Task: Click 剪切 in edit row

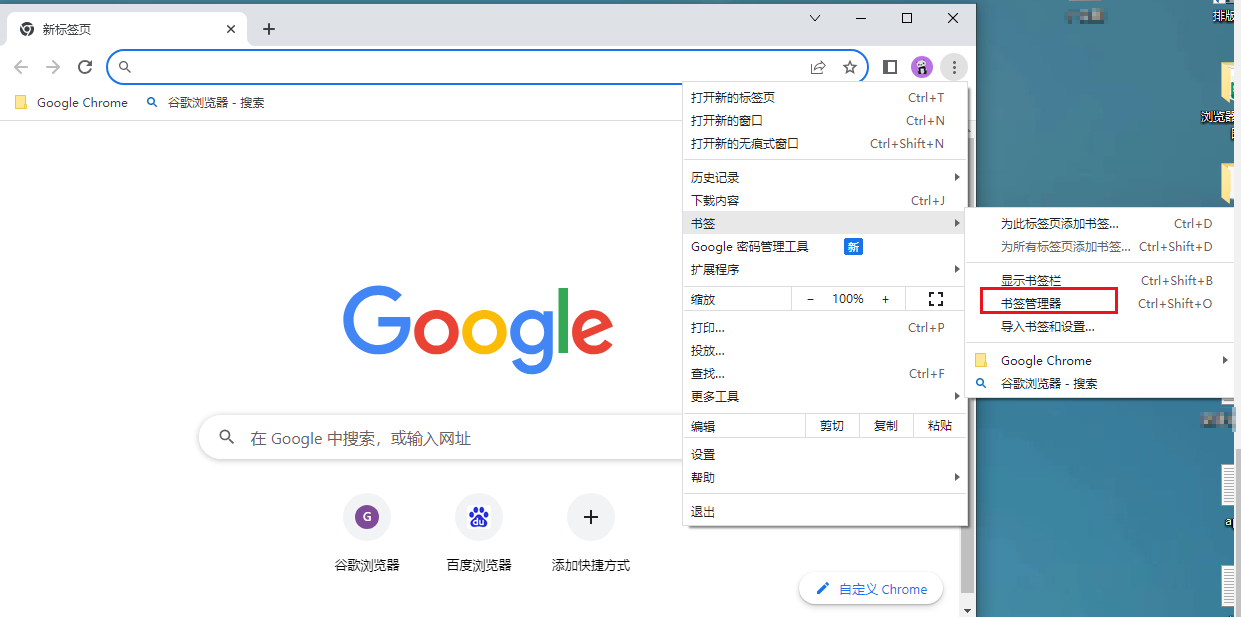Action: (832, 425)
